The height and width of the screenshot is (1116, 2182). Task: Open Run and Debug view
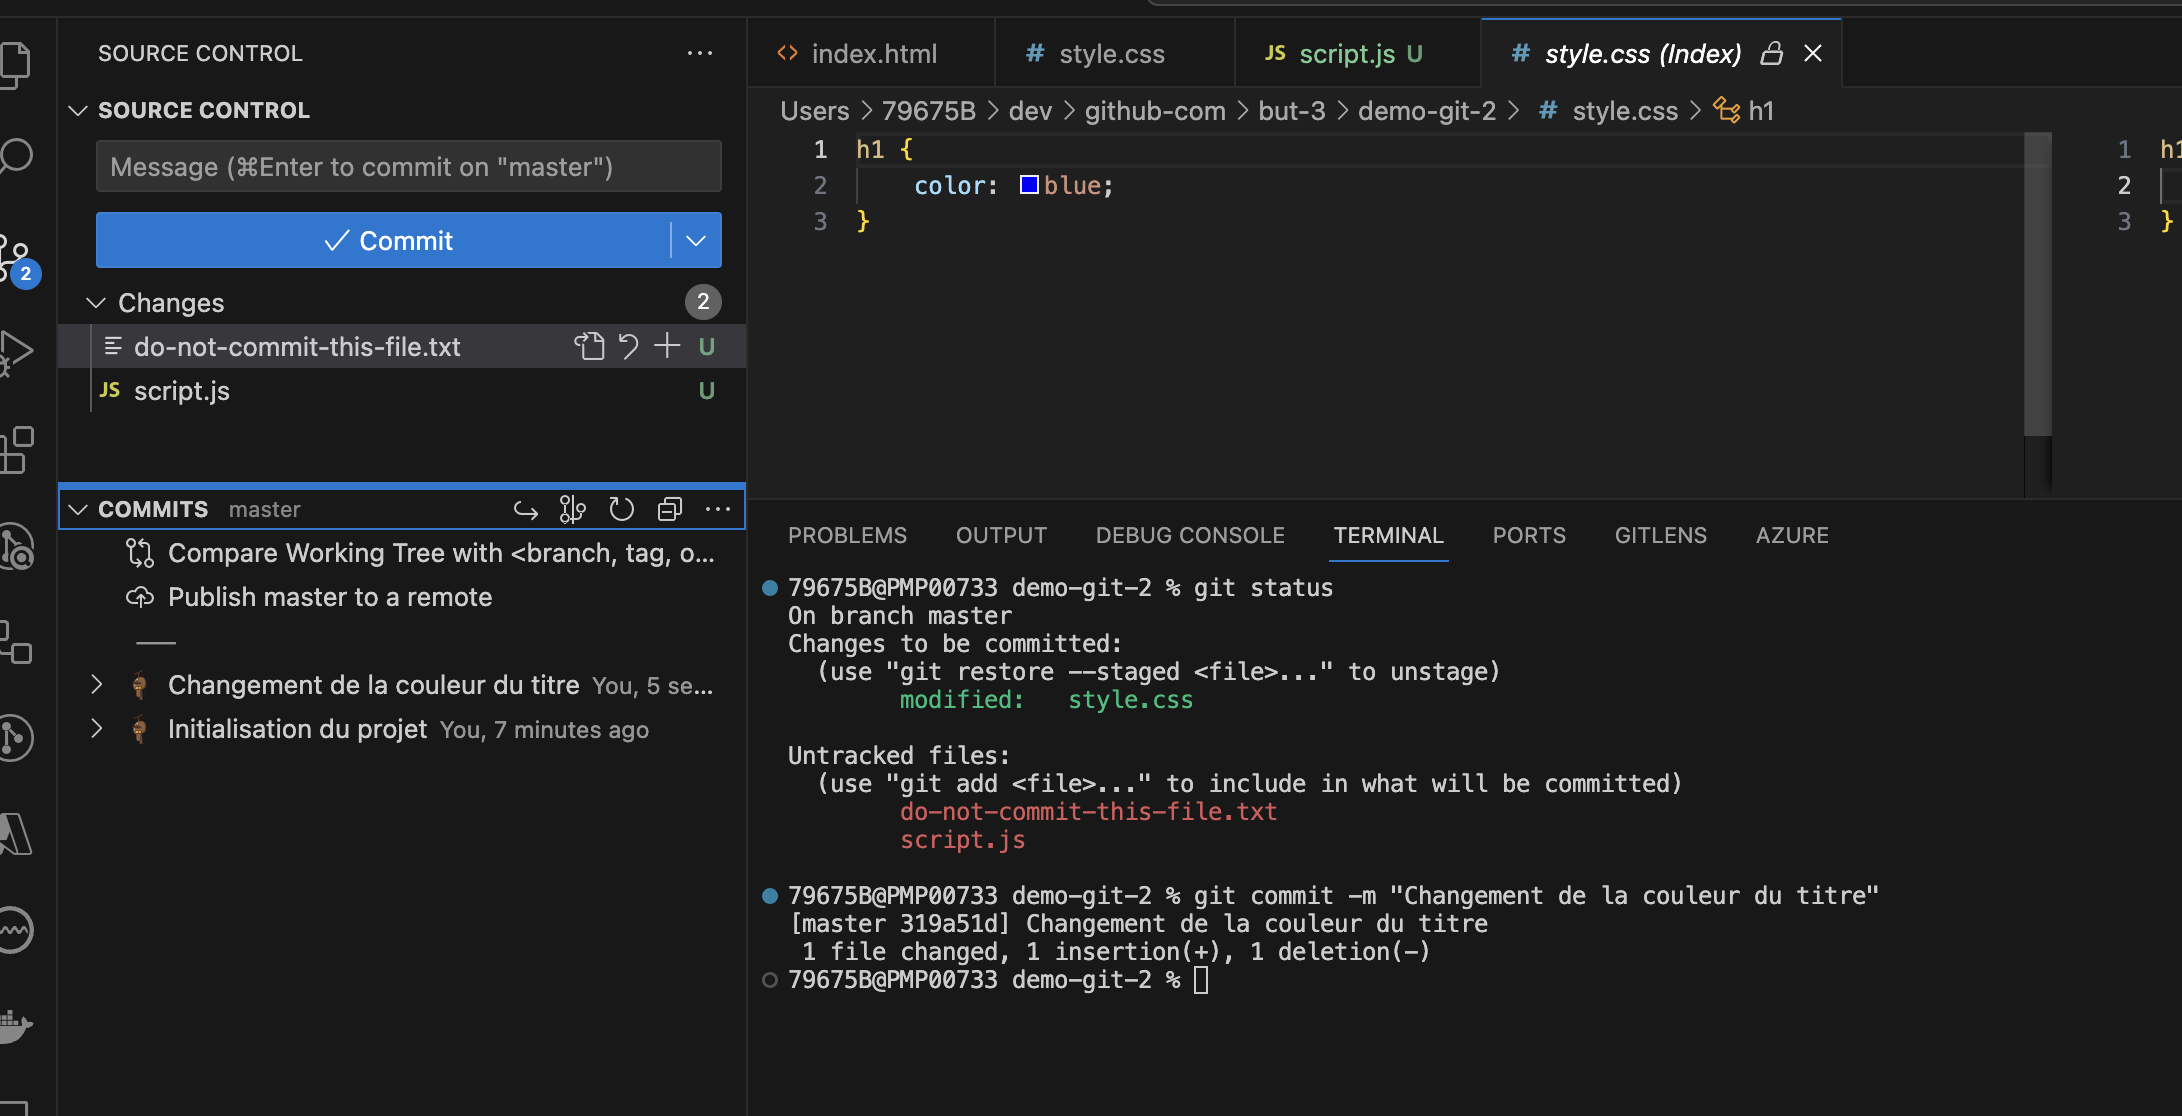coord(16,353)
